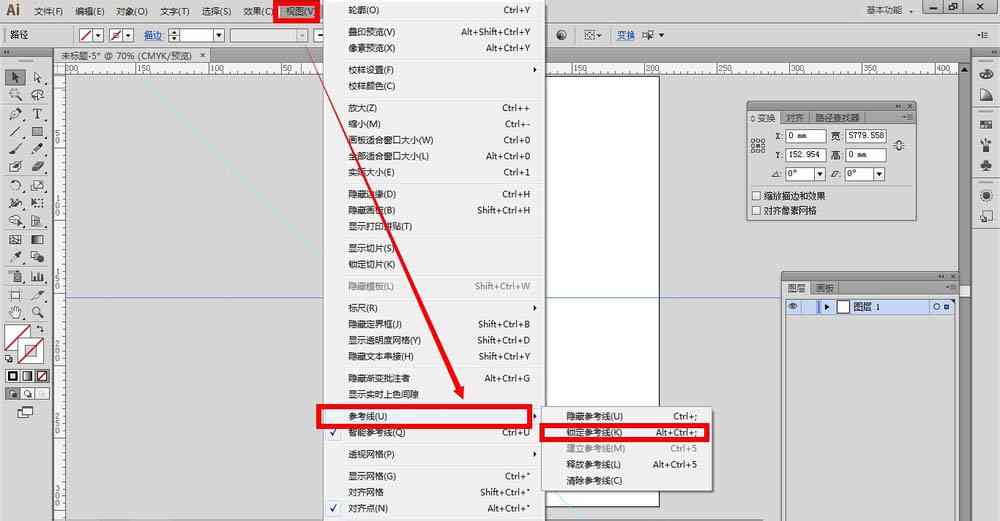Select the Eyedropper tool
Screen dimensions: 1000x521
coord(15,257)
